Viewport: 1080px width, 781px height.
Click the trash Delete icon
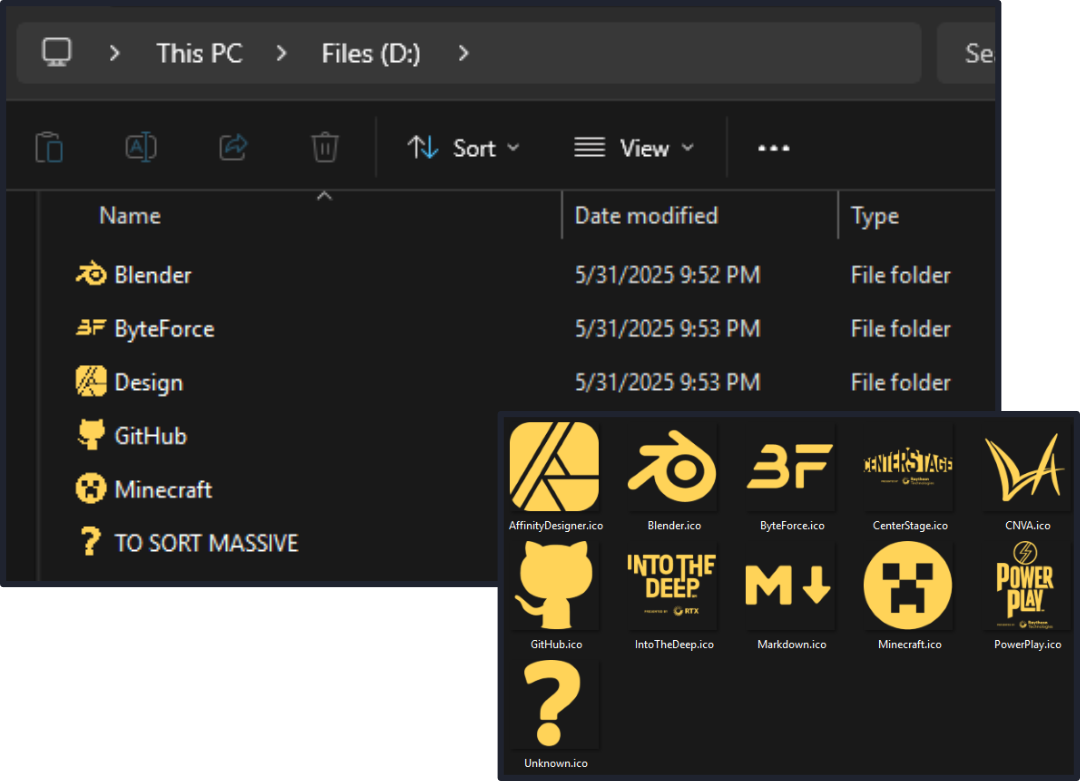click(x=325, y=147)
